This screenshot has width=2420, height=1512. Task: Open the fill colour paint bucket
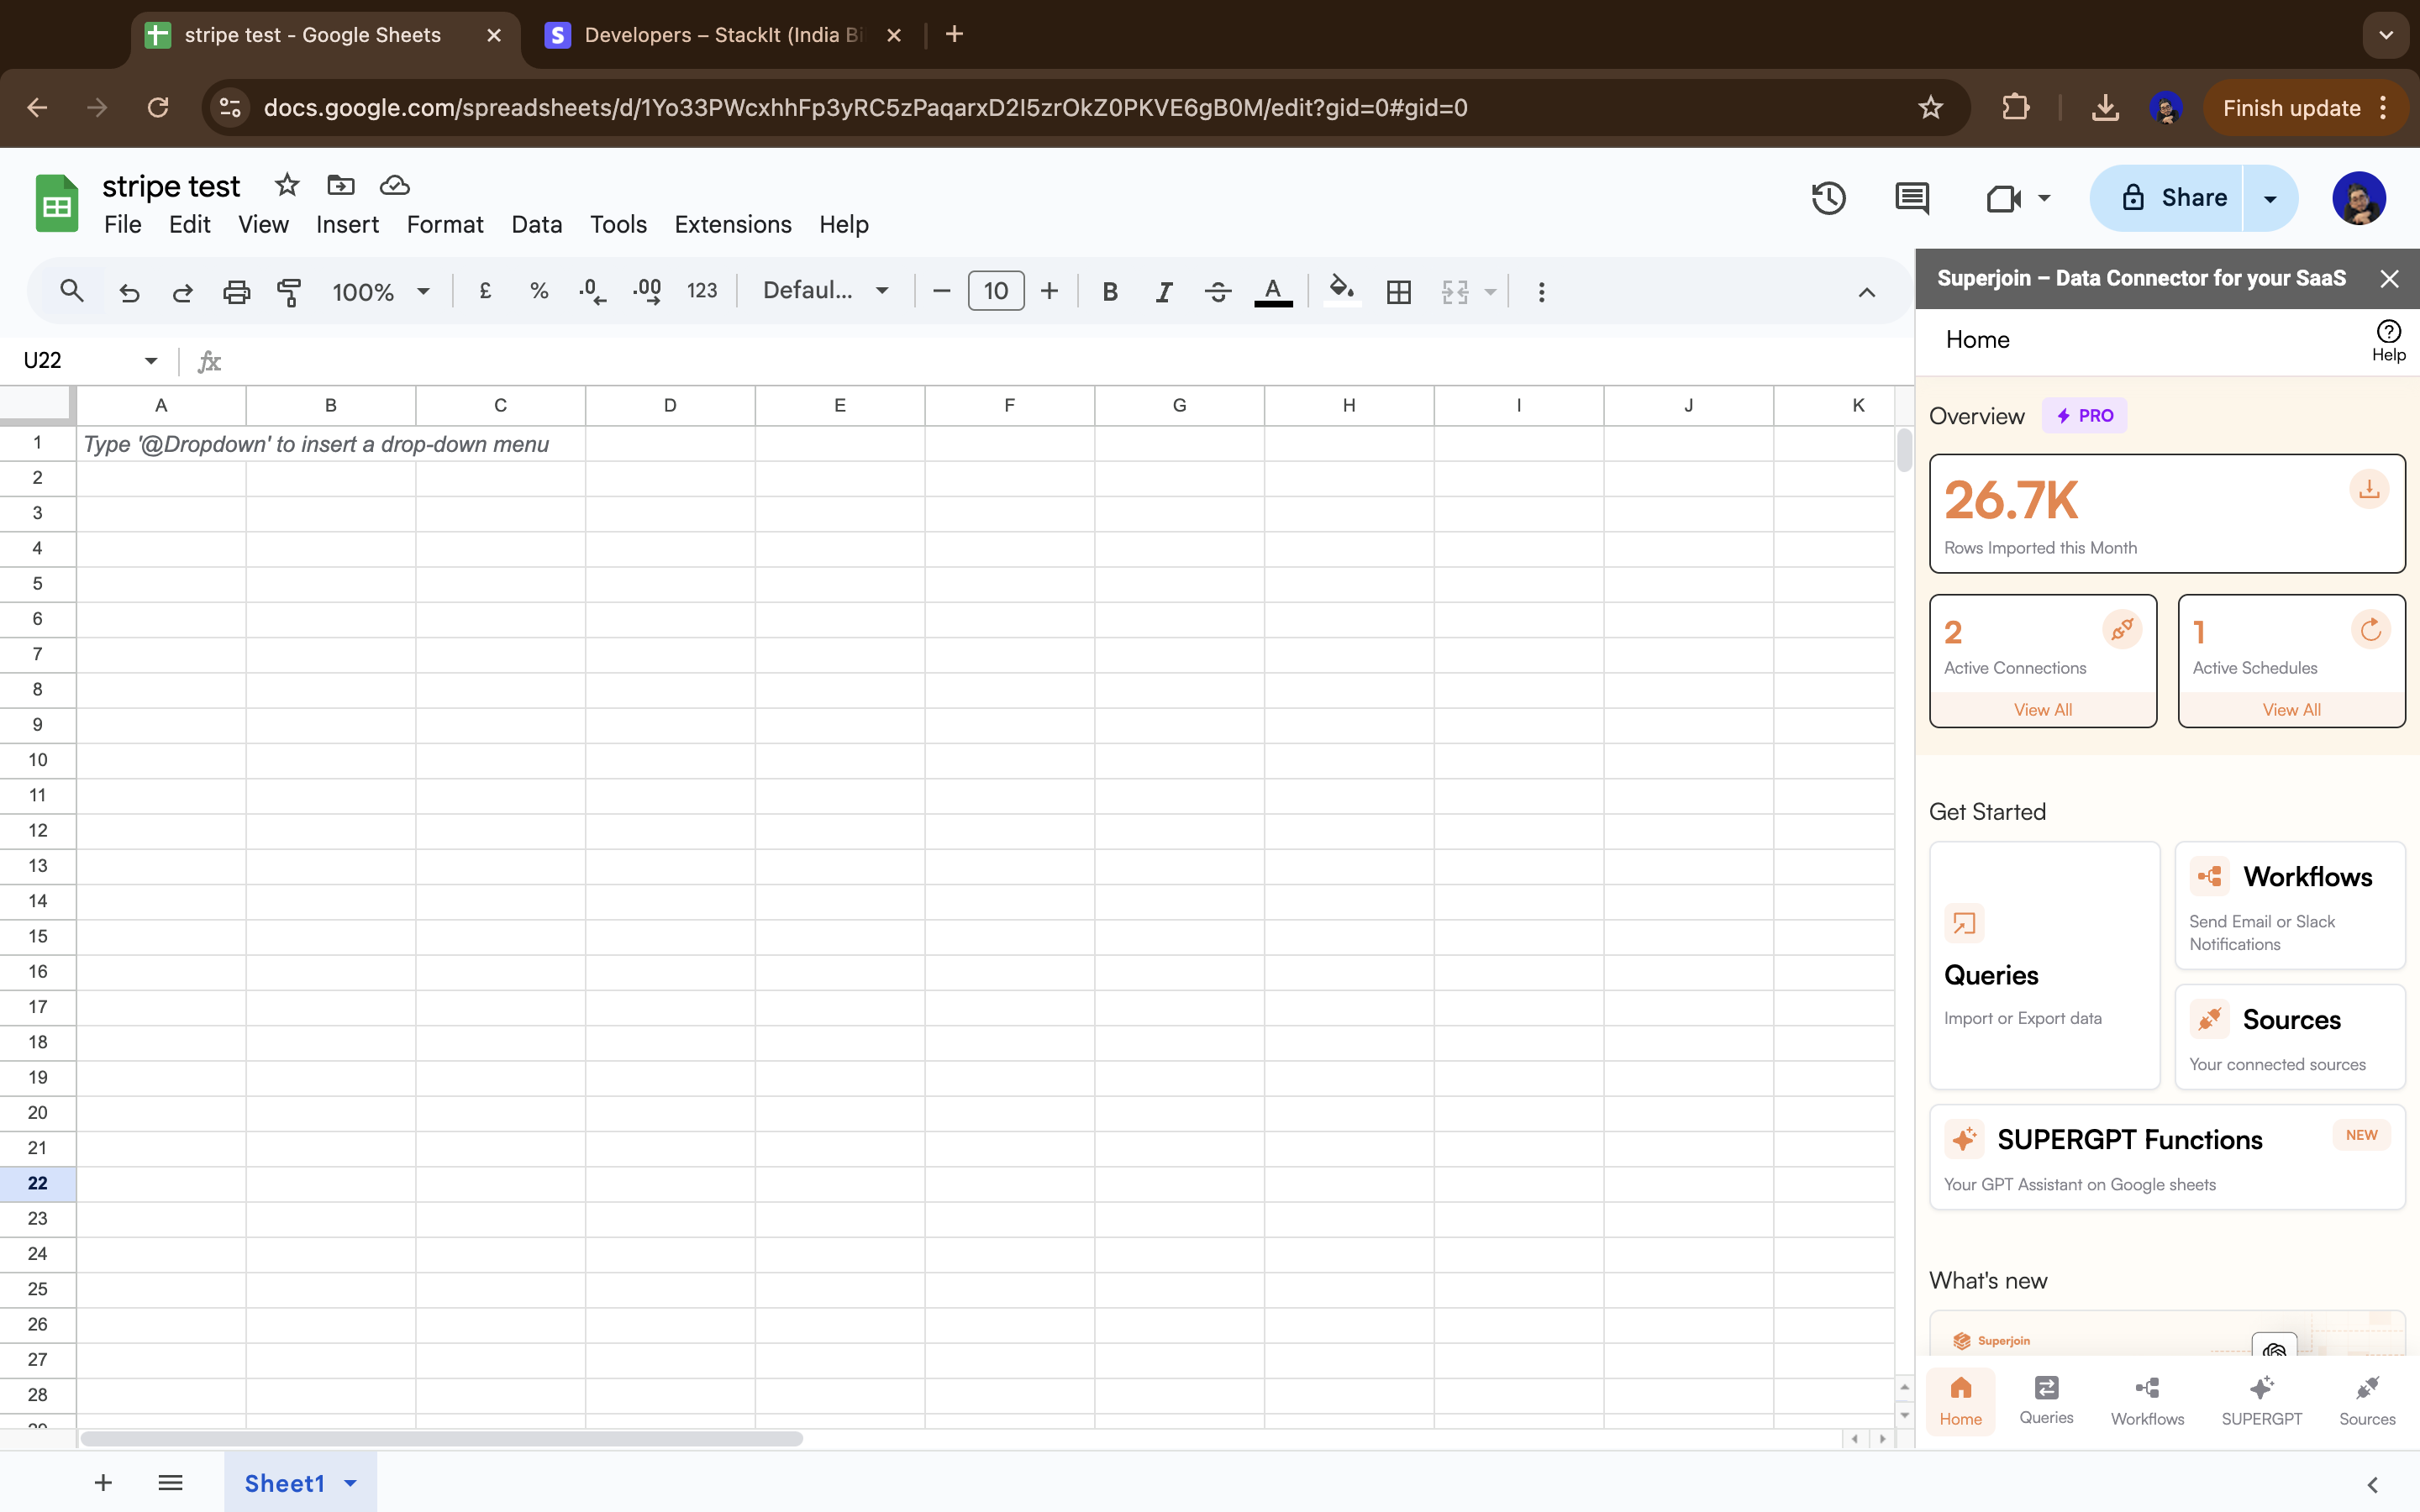(x=1341, y=292)
